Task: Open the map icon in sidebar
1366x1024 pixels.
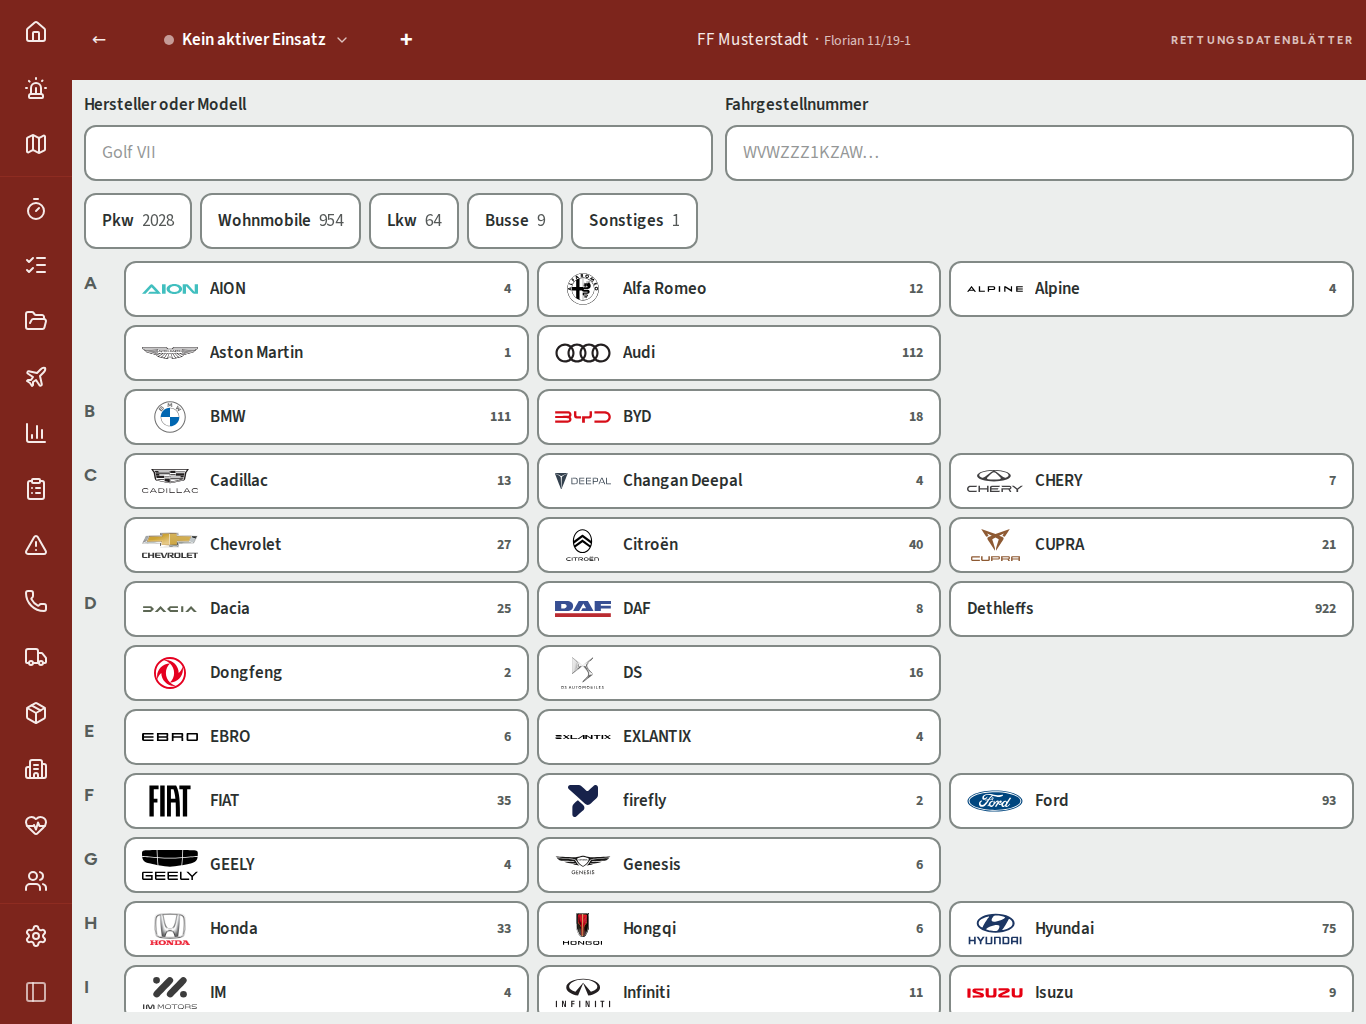Action: 36,144
